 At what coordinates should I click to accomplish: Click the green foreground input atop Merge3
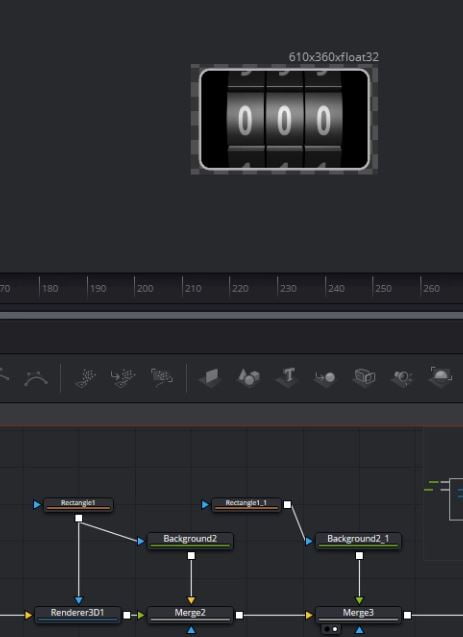pos(359,600)
